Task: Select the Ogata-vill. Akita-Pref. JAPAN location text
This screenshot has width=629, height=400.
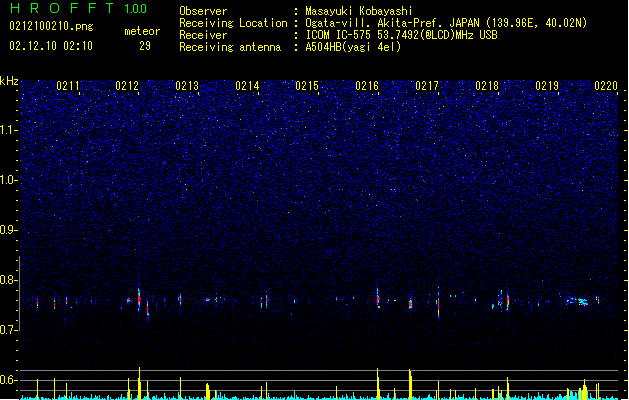Action: click(446, 23)
